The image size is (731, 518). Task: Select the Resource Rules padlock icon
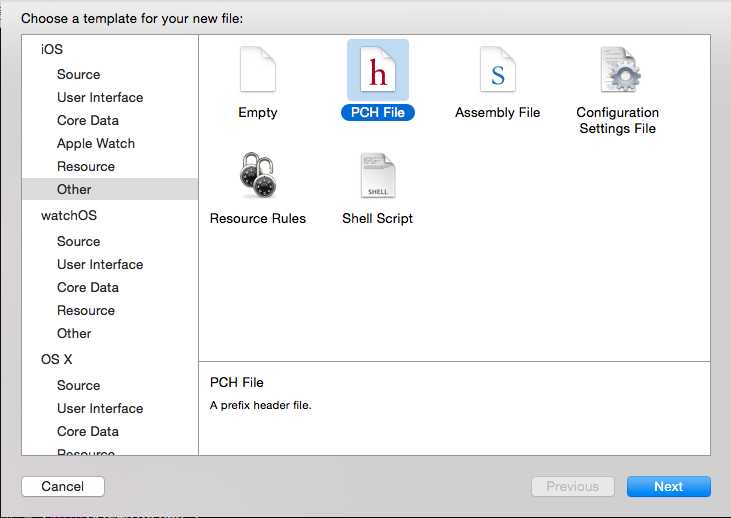(x=257, y=177)
